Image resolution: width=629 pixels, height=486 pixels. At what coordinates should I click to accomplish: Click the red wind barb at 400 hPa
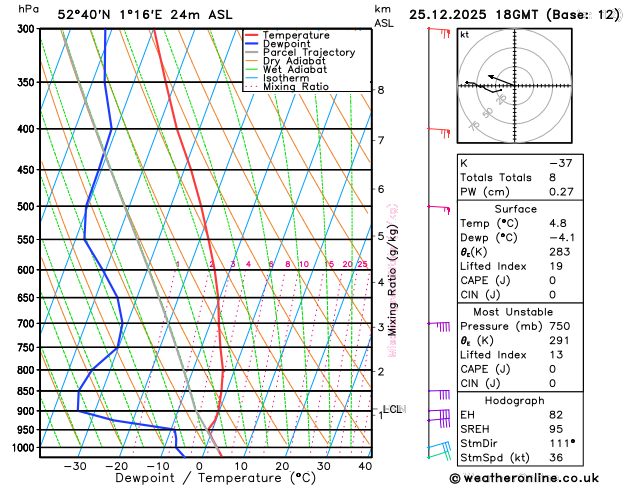pos(439,132)
